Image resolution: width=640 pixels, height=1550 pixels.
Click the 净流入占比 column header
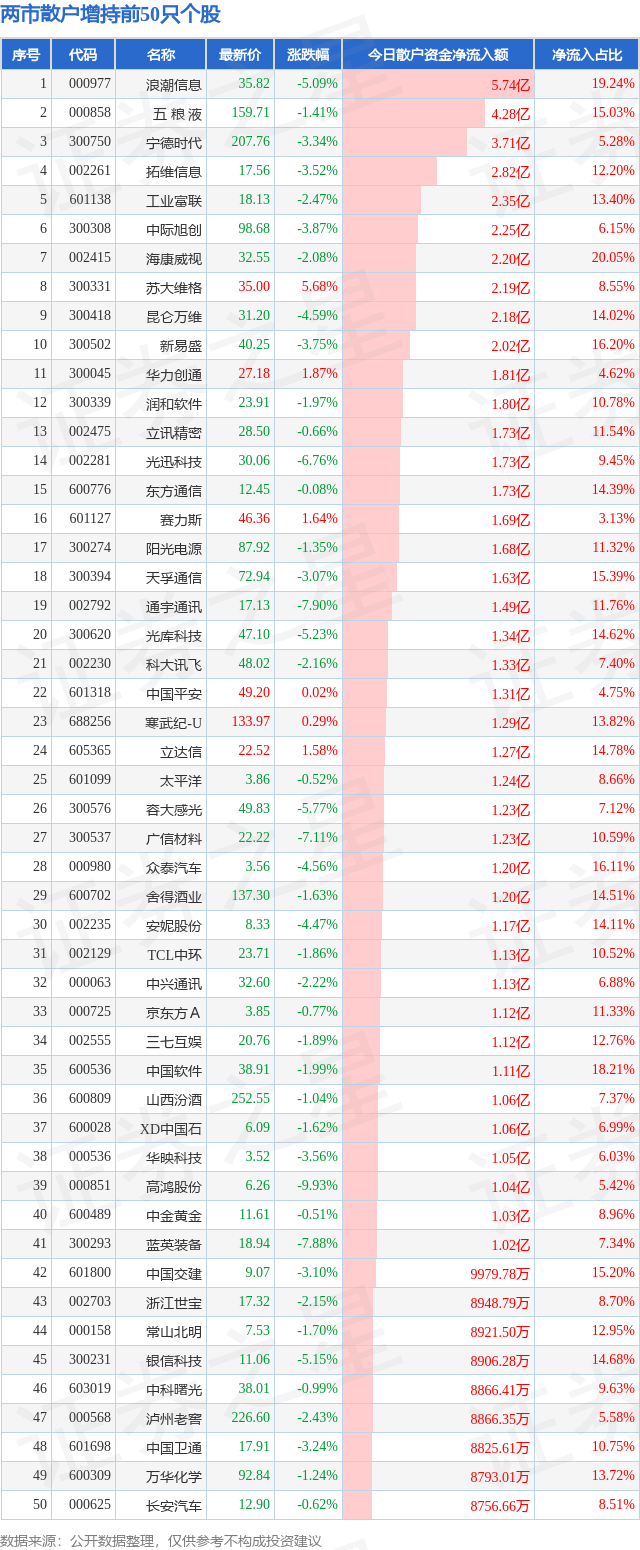(x=587, y=55)
